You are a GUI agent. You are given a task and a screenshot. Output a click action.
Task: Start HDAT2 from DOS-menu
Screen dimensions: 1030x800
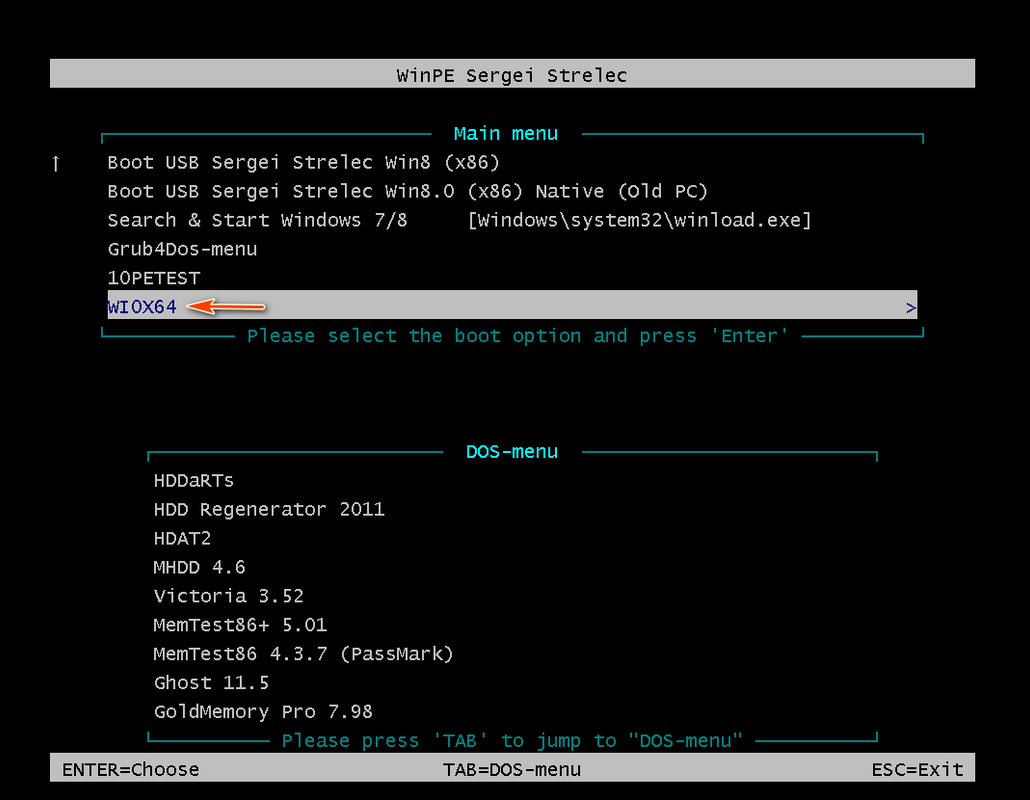click(182, 538)
